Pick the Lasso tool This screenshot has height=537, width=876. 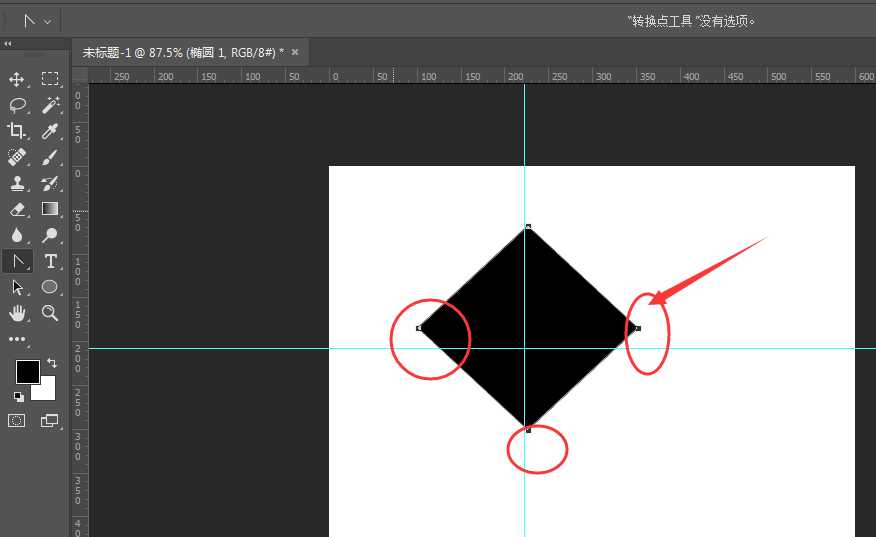(x=17, y=105)
